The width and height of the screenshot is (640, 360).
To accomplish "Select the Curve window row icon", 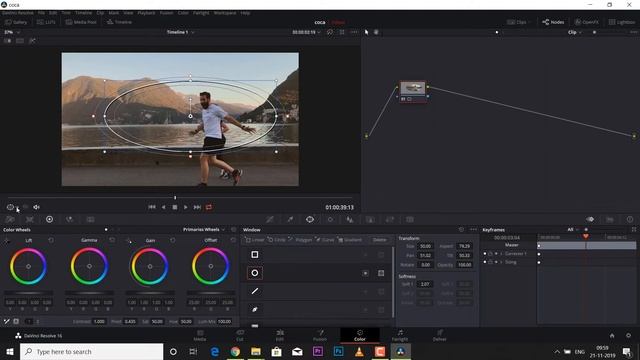I will pyautogui.click(x=255, y=309).
